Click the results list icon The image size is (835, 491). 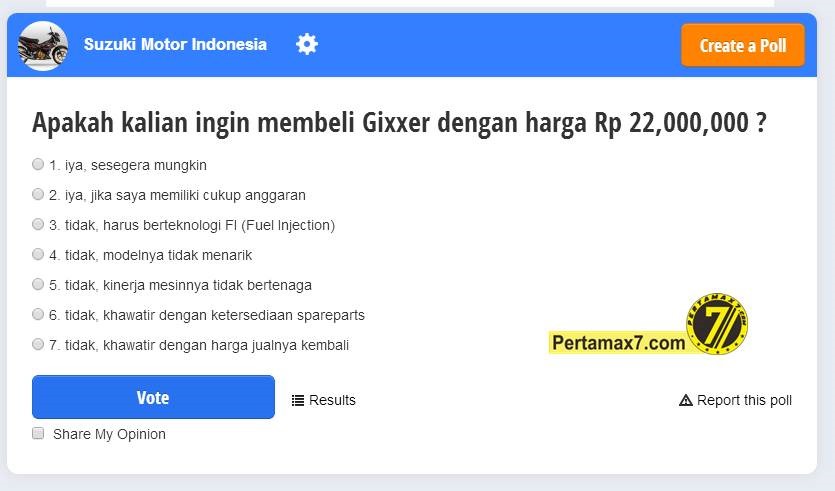[x=298, y=400]
